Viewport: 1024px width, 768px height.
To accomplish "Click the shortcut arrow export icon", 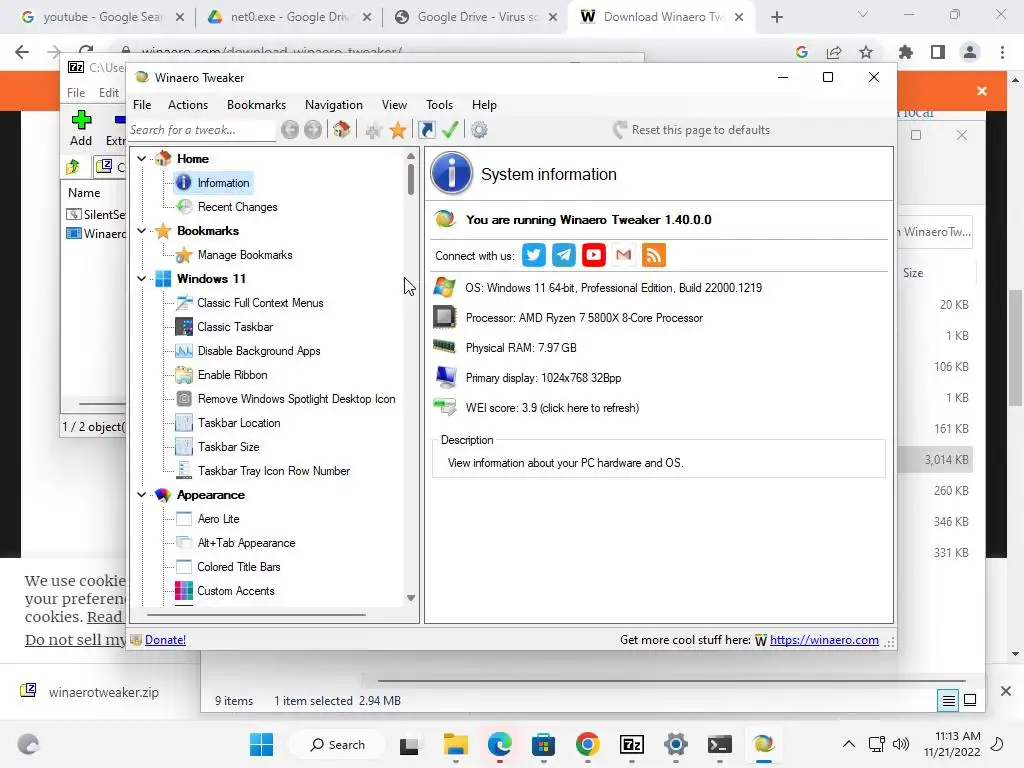I will [426, 130].
